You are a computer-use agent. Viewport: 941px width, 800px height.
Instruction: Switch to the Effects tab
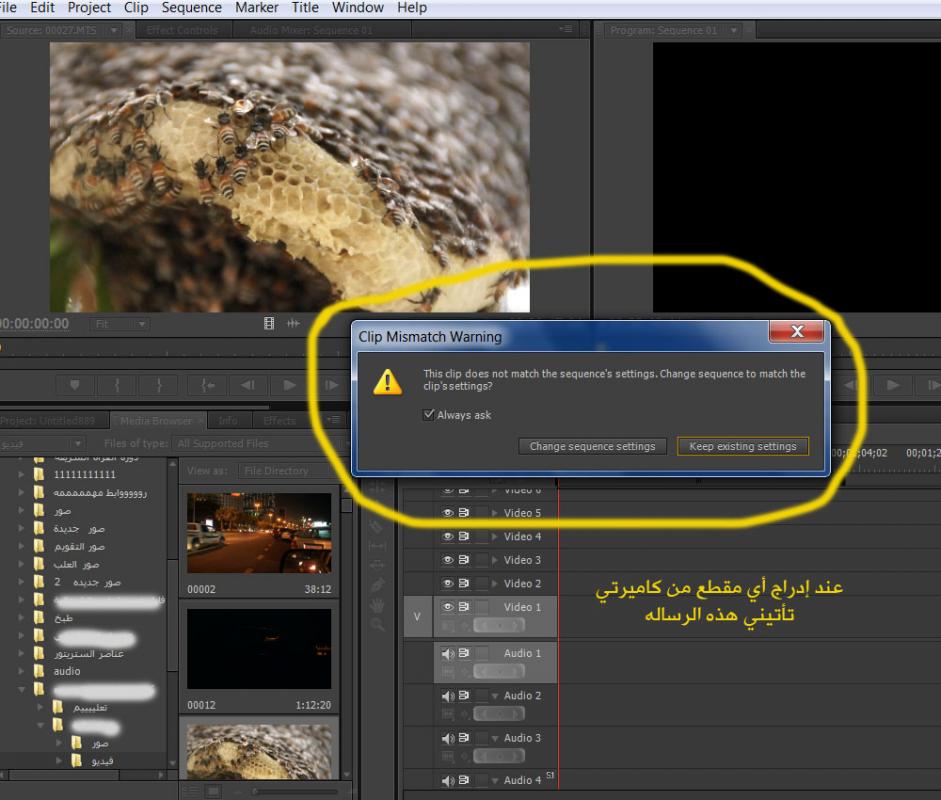(x=279, y=421)
